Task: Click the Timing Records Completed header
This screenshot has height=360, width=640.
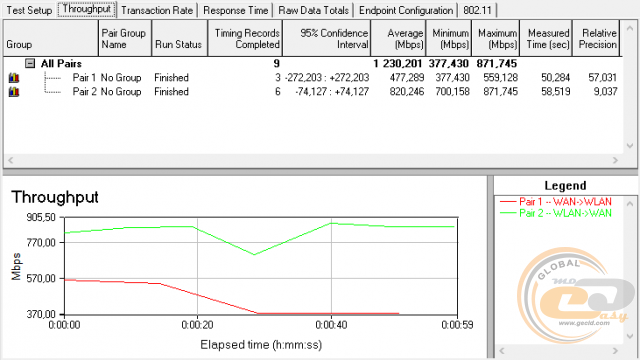Action: pos(245,38)
